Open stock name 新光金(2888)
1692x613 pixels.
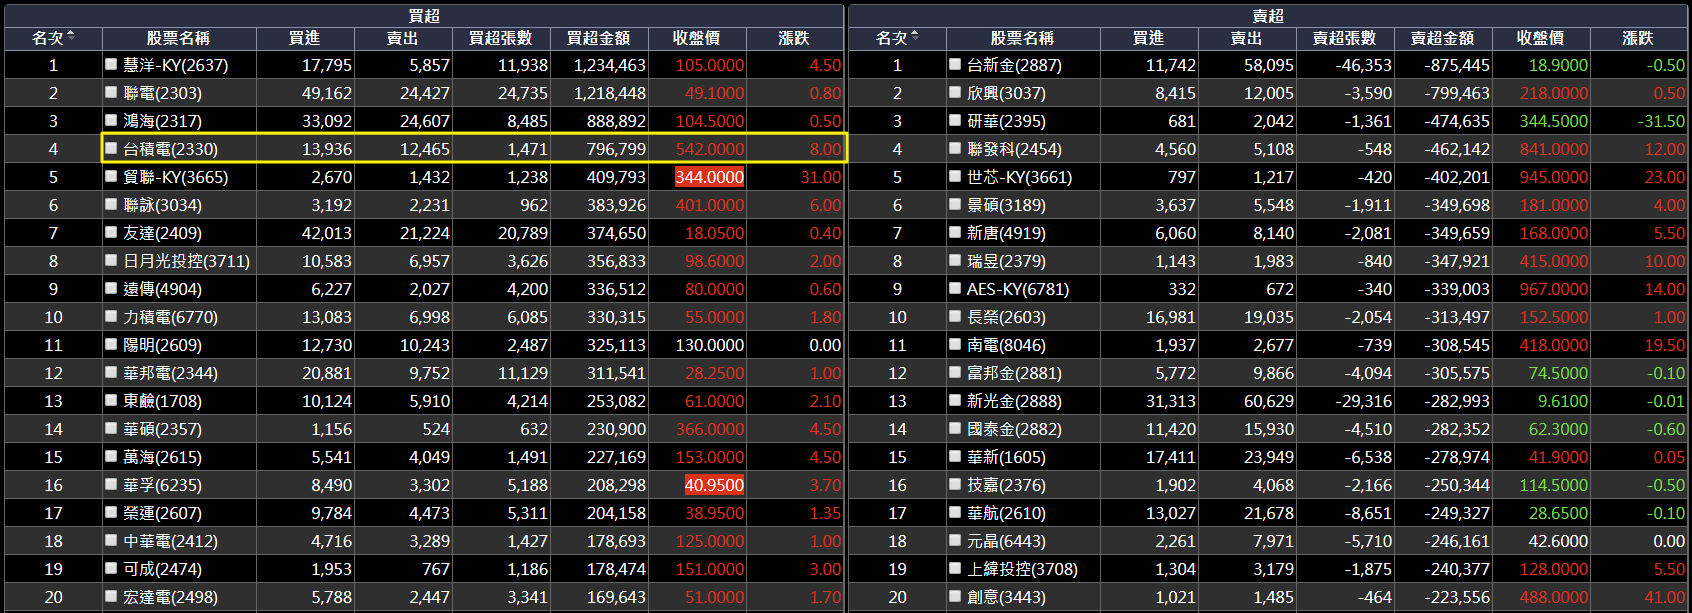1014,401
